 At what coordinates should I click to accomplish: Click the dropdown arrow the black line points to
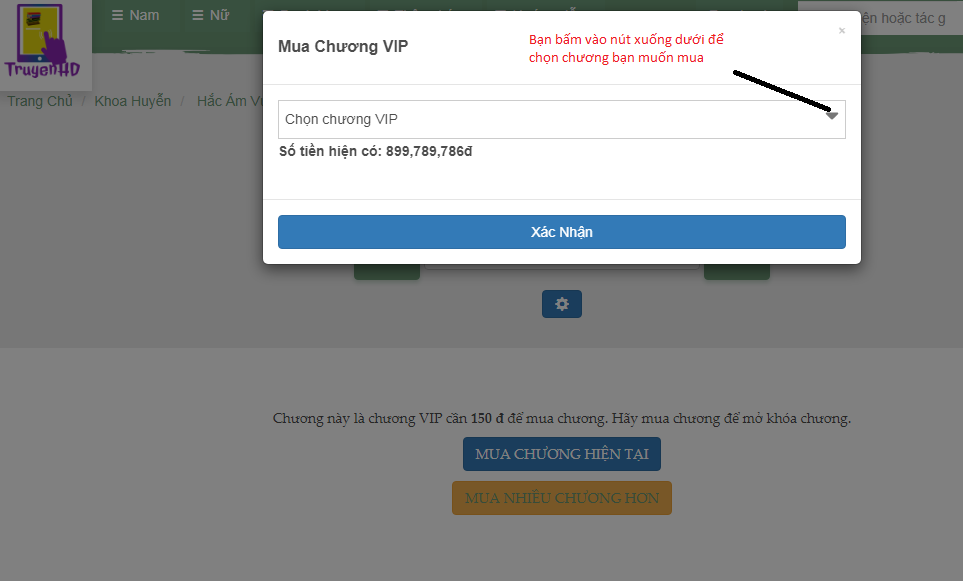tap(832, 116)
